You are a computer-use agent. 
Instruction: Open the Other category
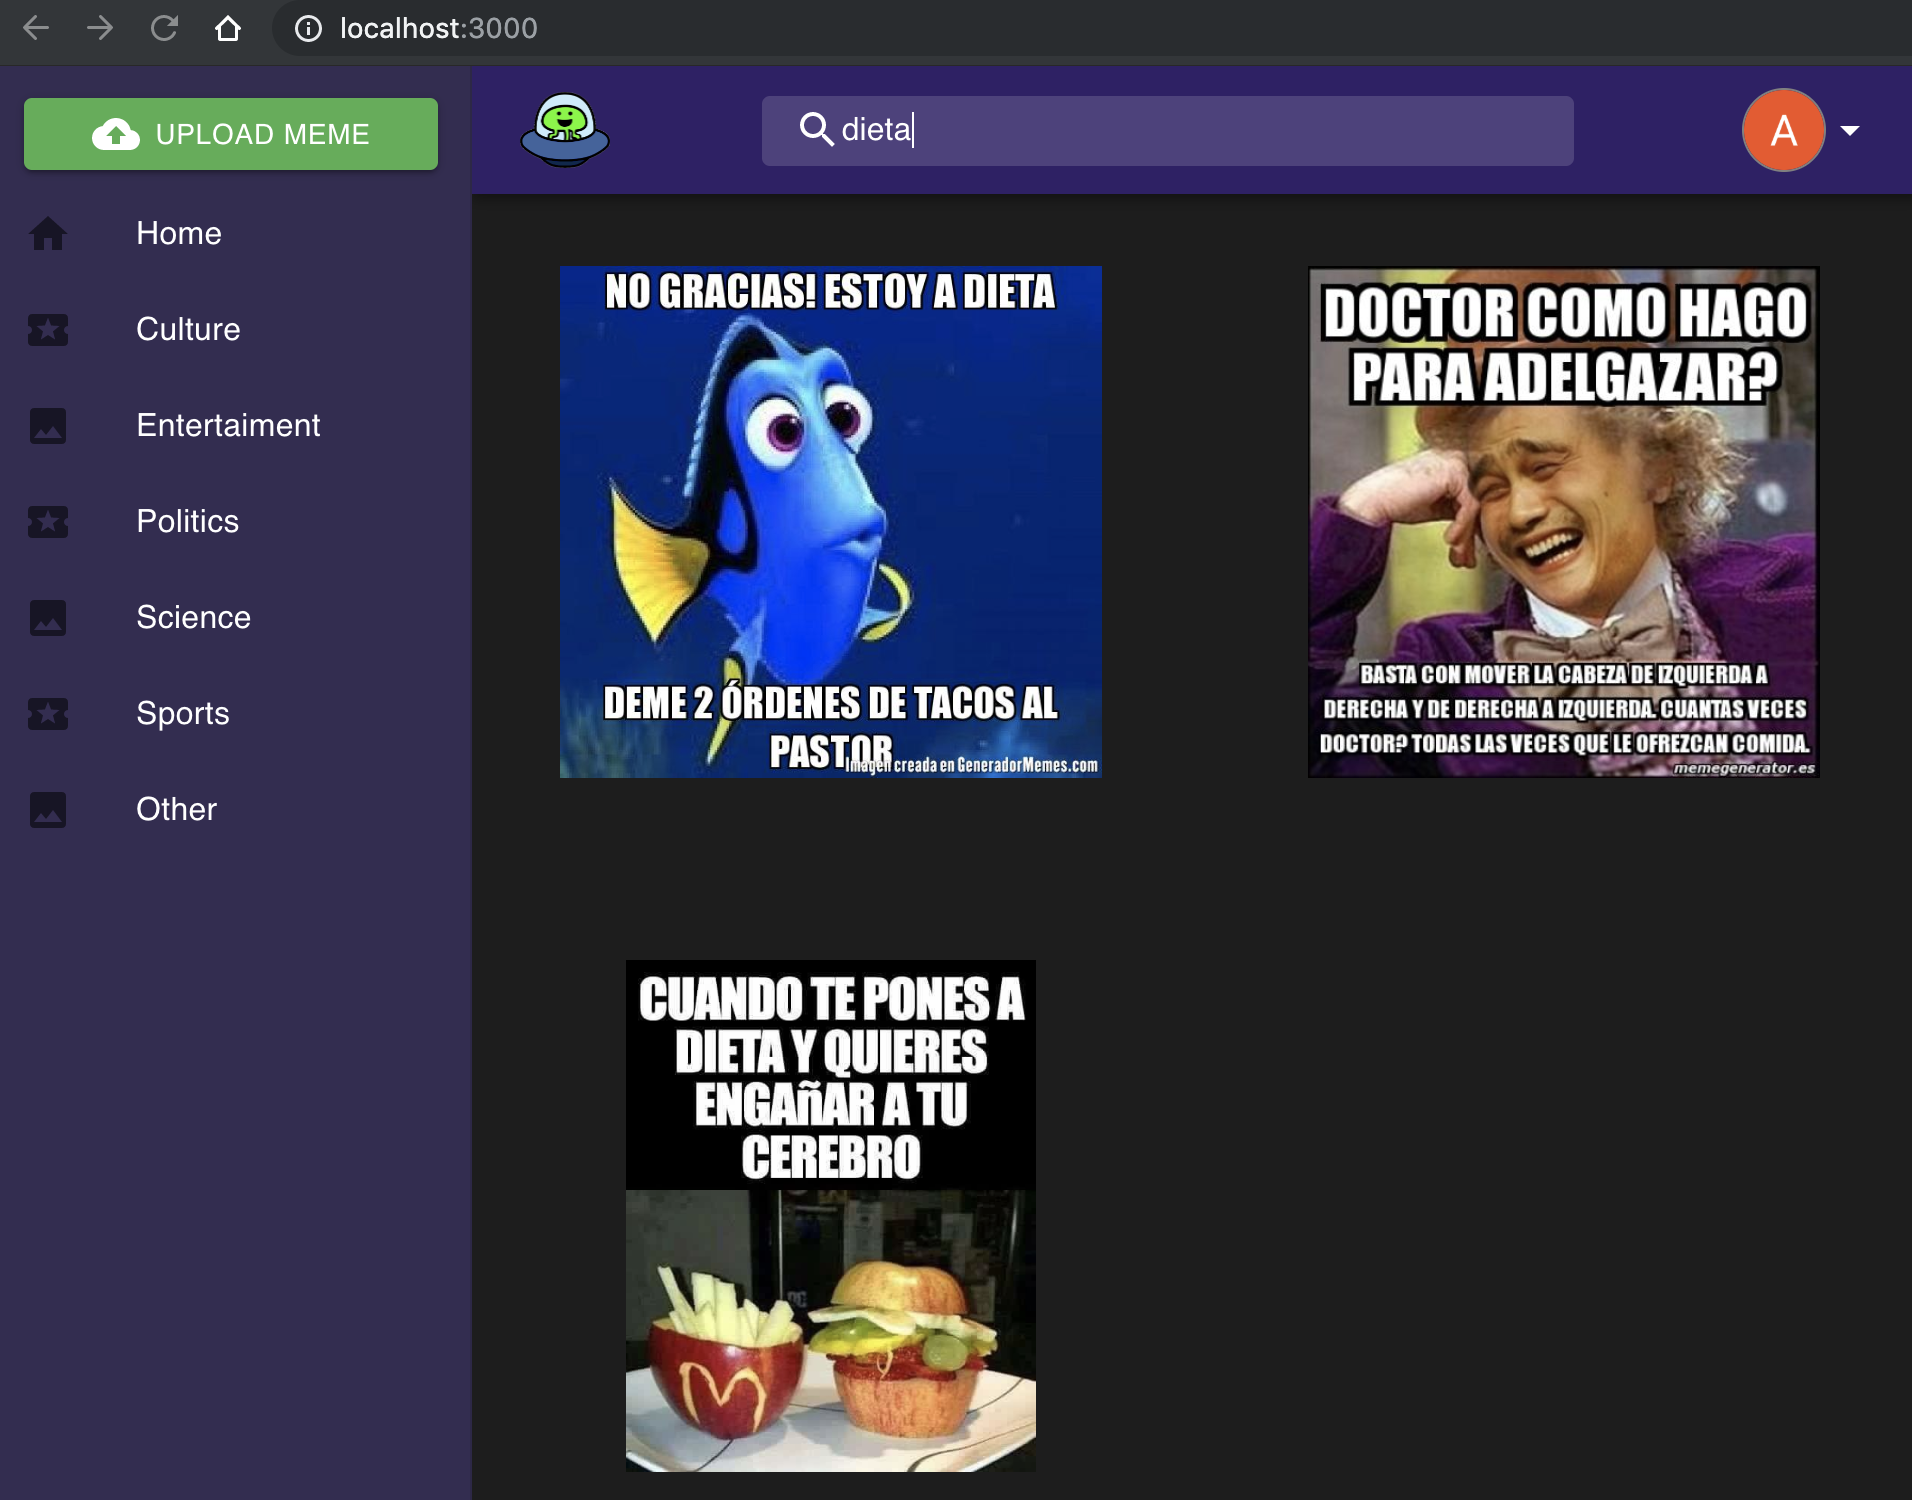pos(176,809)
